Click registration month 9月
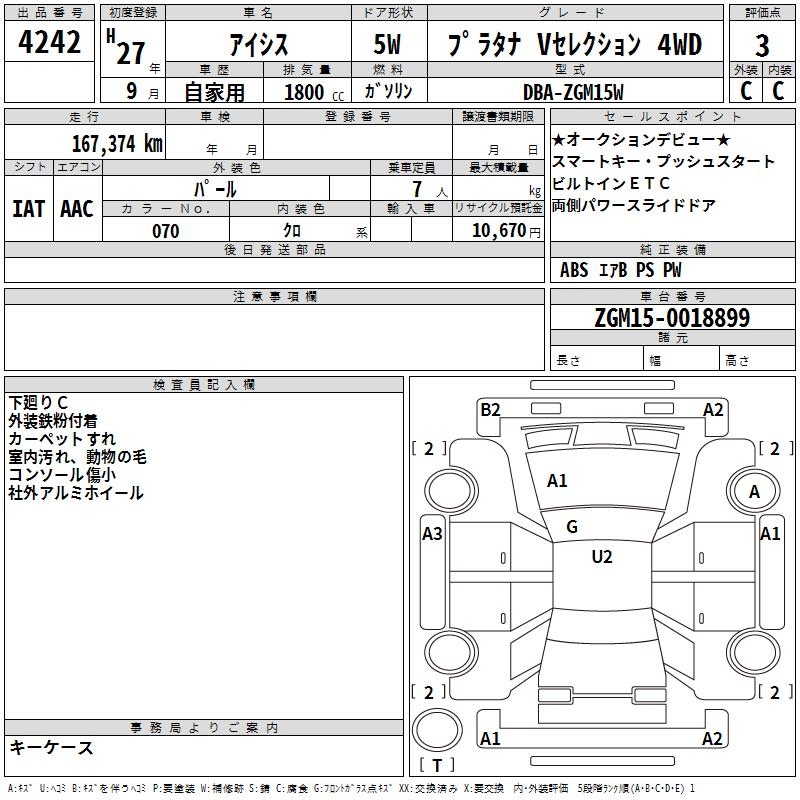Screen dimensions: 800x800 coord(142,91)
